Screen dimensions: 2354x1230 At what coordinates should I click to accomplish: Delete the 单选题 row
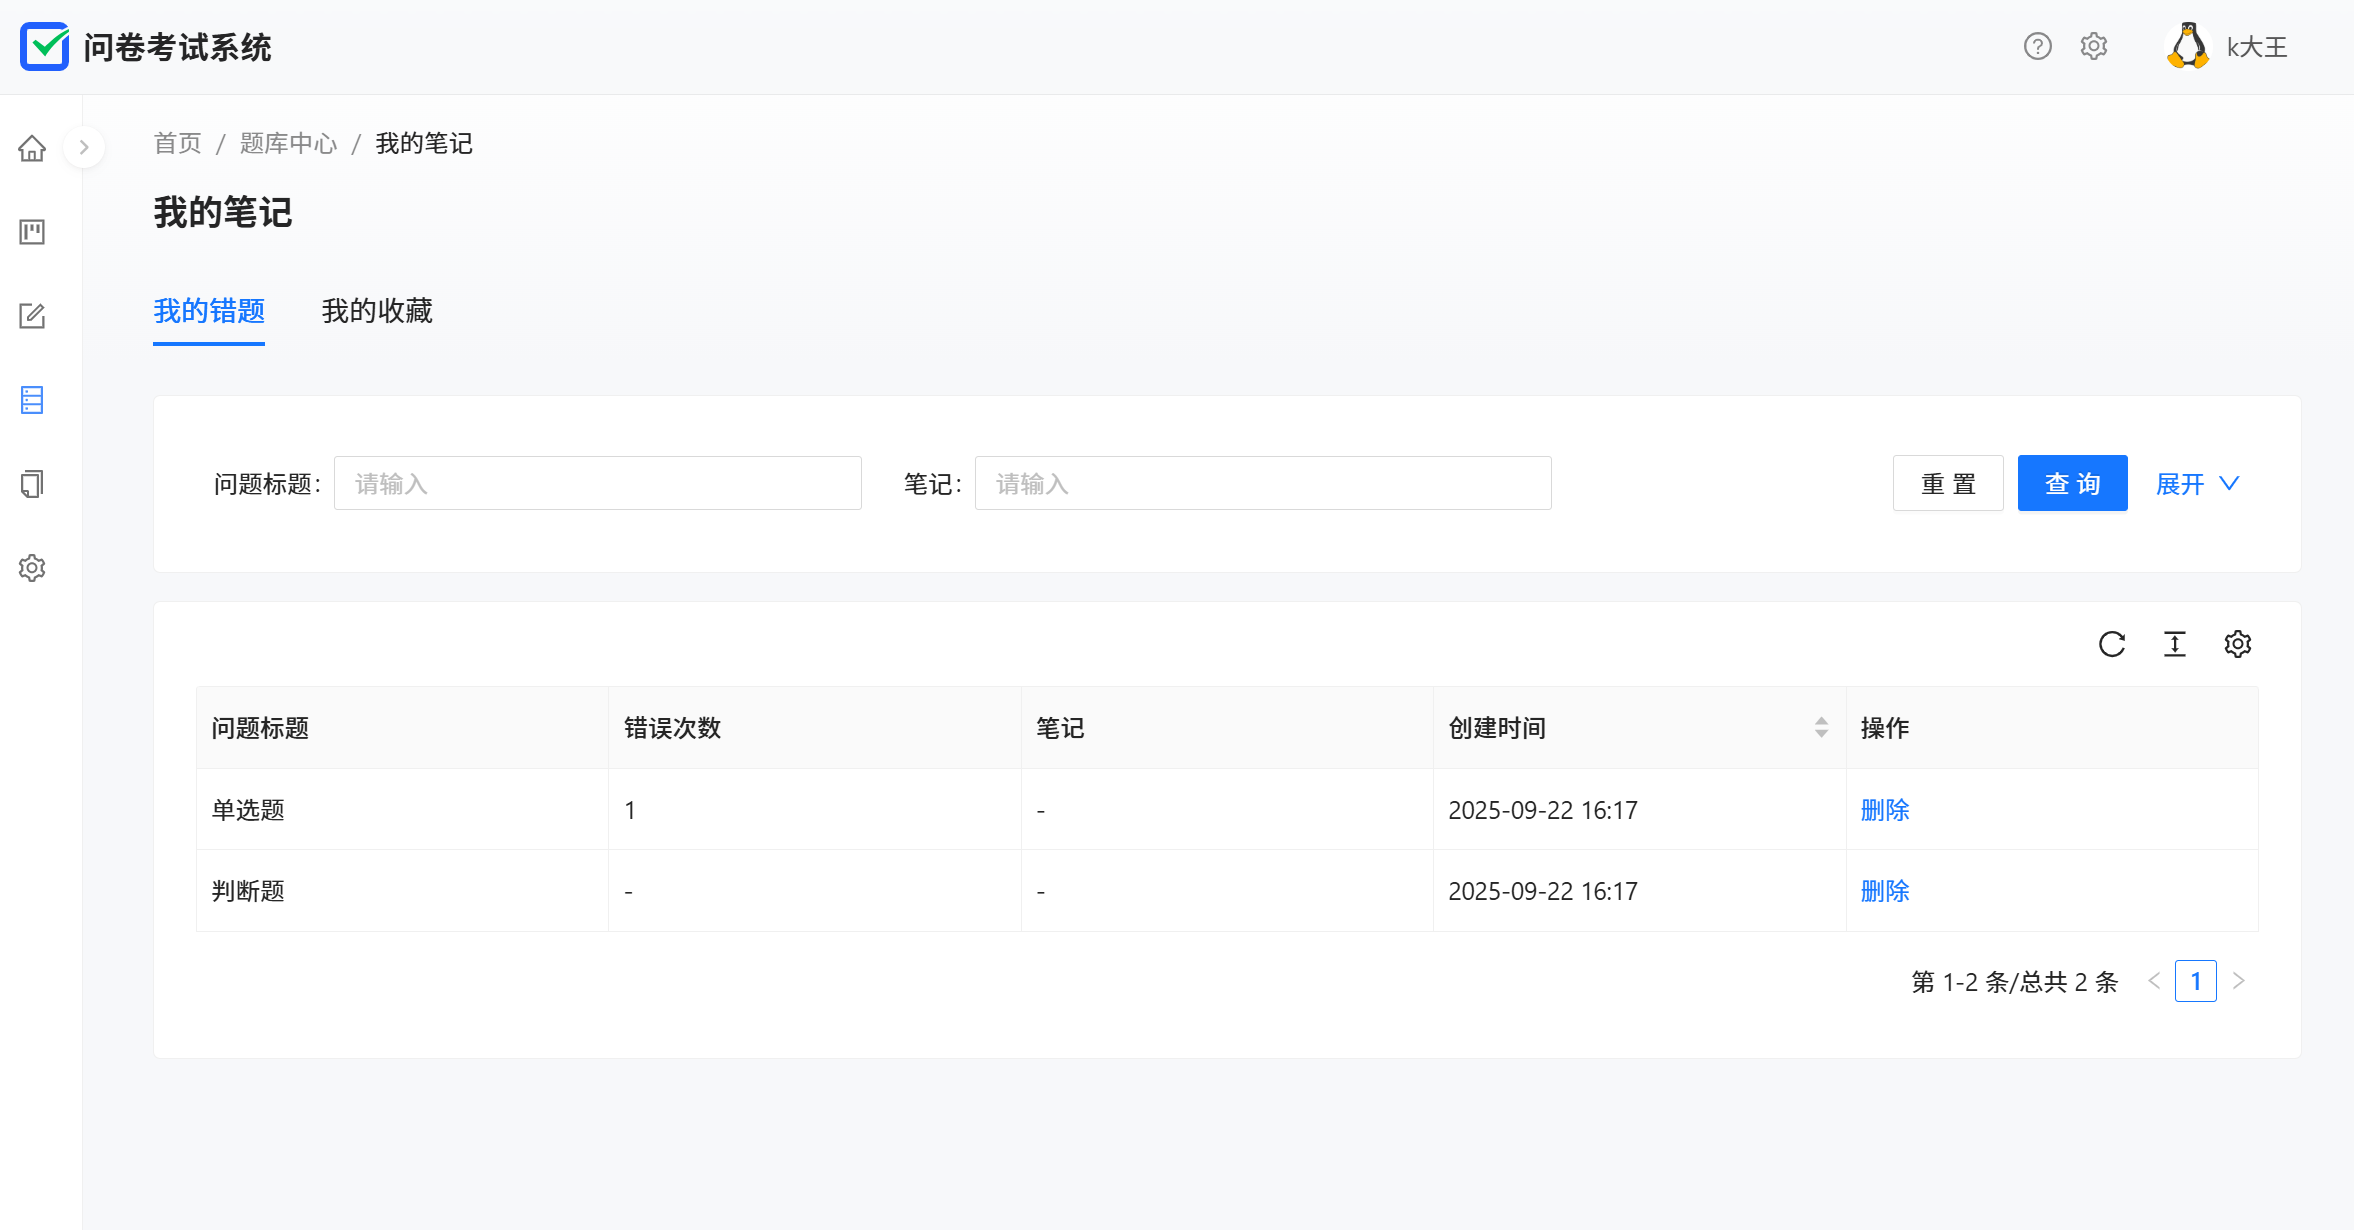point(1884,810)
